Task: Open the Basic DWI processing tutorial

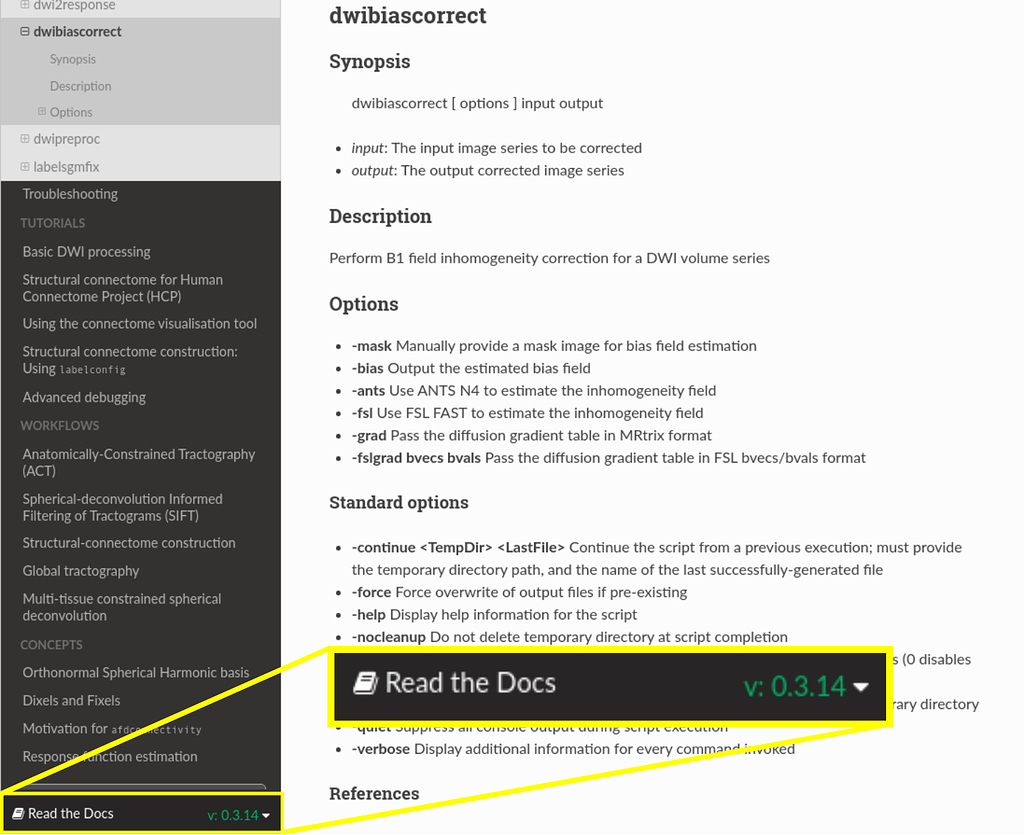Action: click(88, 251)
